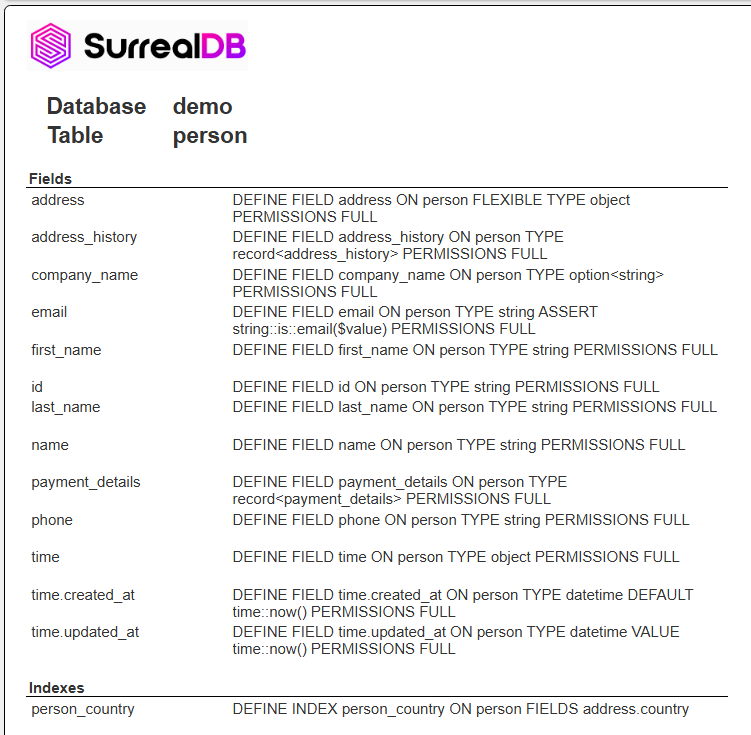The width and height of the screenshot is (751, 735).
Task: Click the email field name
Action: click(49, 312)
